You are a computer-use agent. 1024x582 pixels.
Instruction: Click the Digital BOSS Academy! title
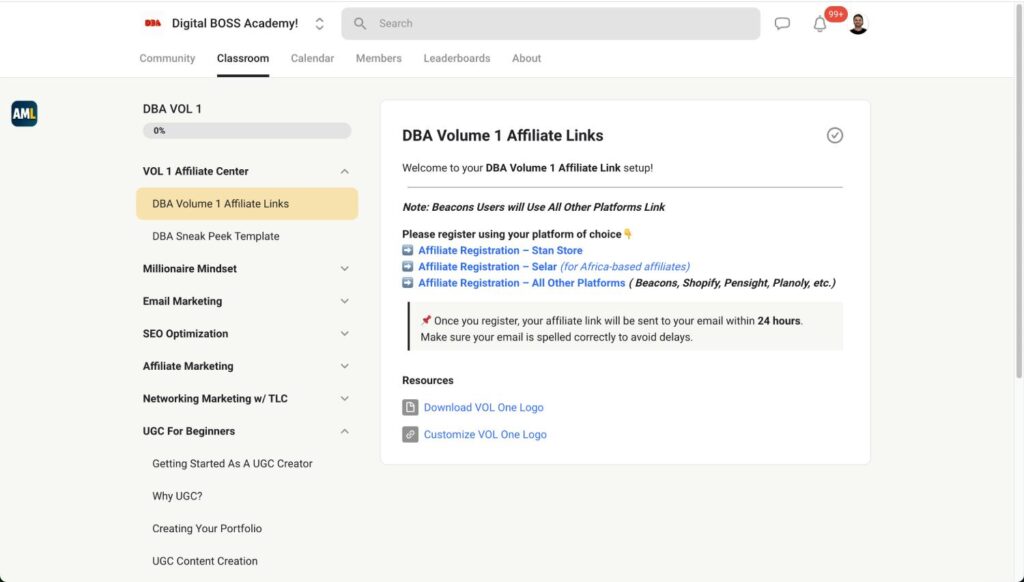(234, 24)
